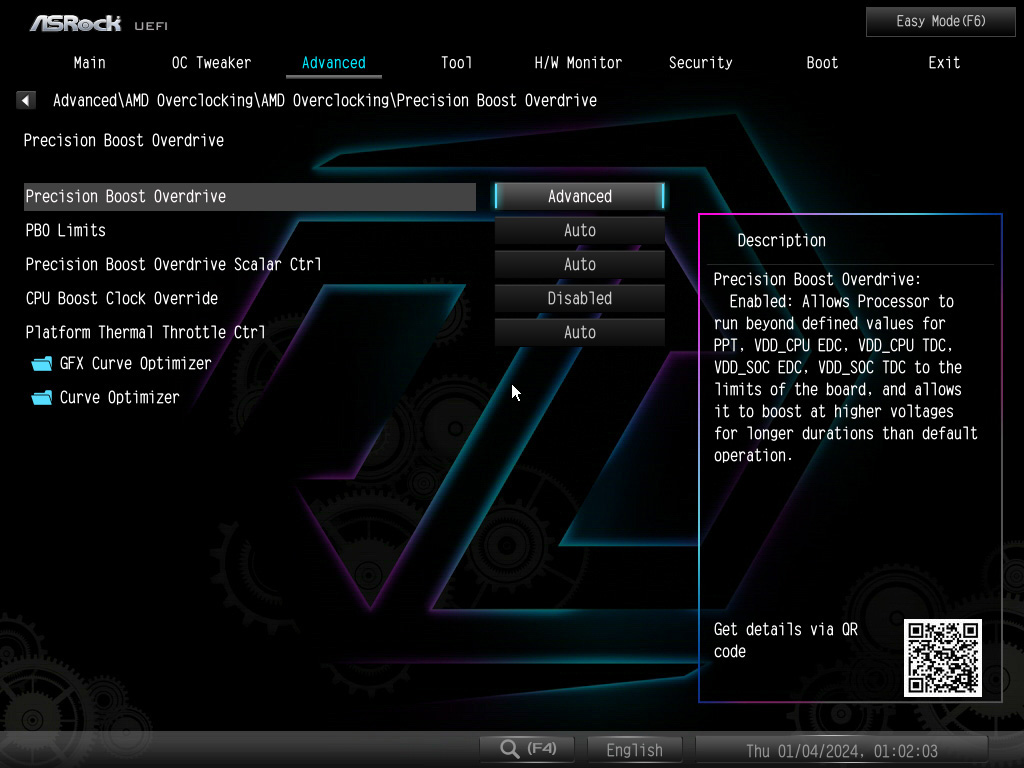Open the Curve Optimizer submenu text
Screen dimensions: 1024x768
[120, 397]
